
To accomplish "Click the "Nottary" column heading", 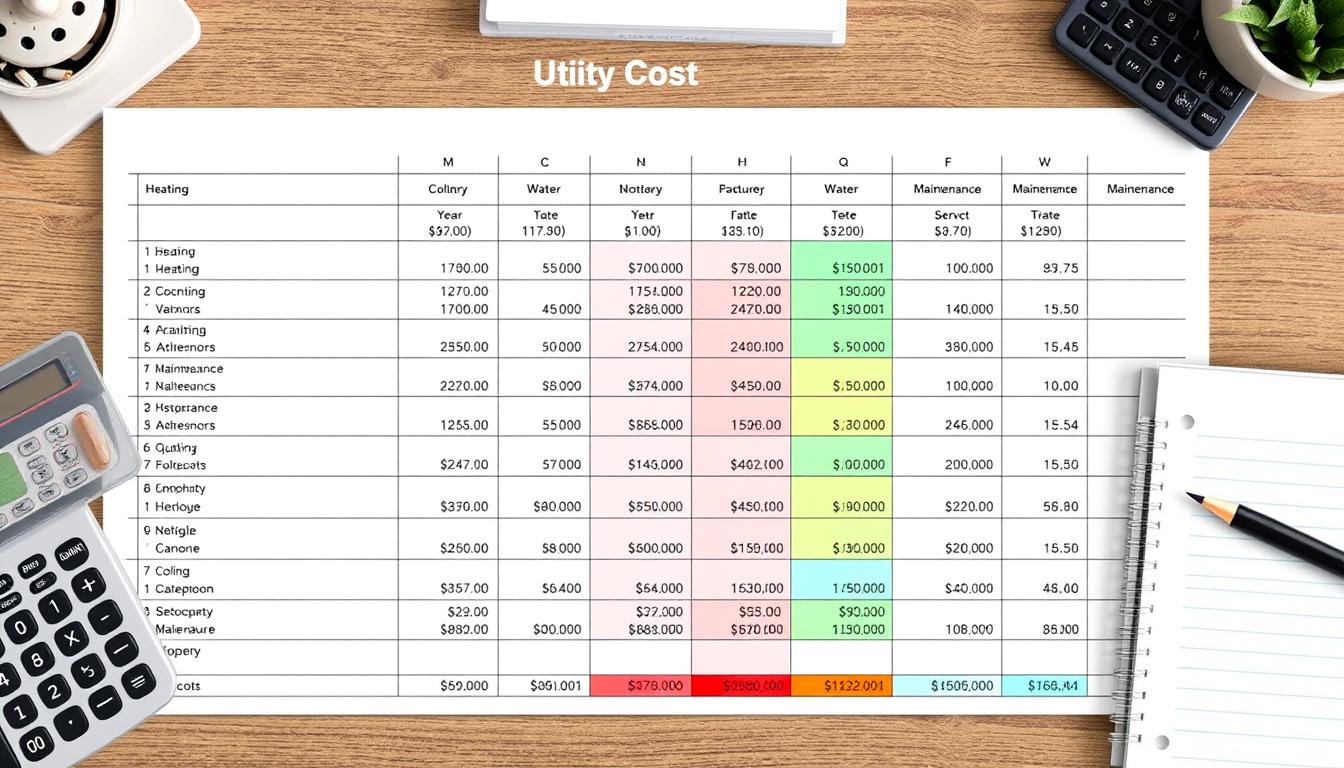I will coord(641,189).
